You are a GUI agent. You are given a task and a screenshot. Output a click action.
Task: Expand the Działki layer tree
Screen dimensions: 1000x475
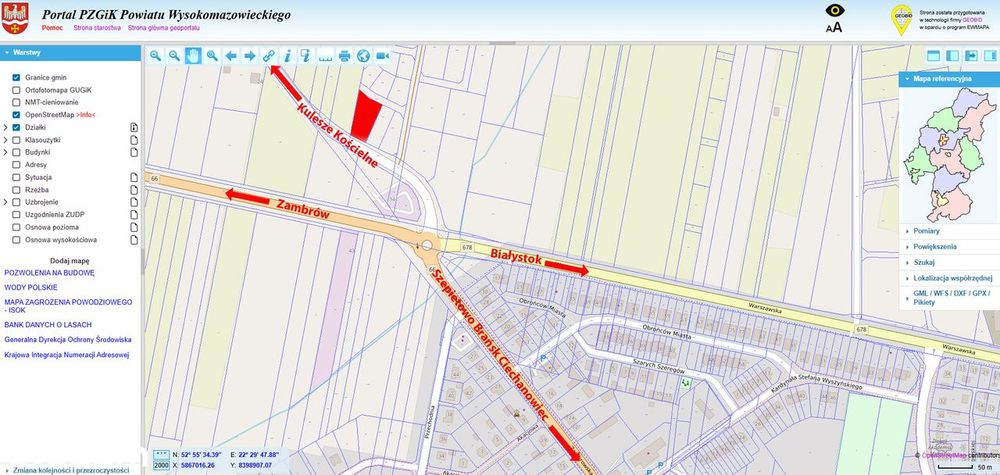tap(6, 128)
